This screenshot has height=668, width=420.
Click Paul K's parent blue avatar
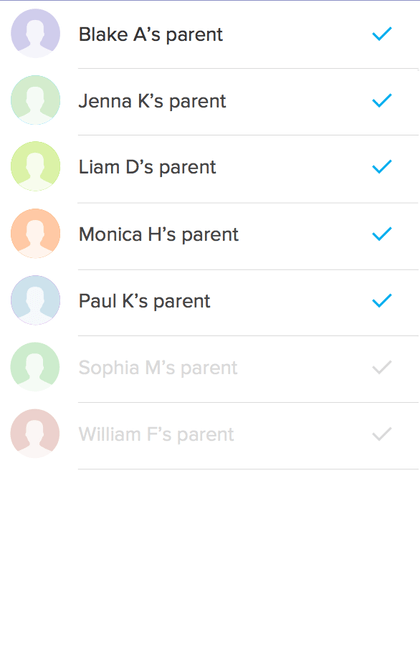click(x=35, y=300)
